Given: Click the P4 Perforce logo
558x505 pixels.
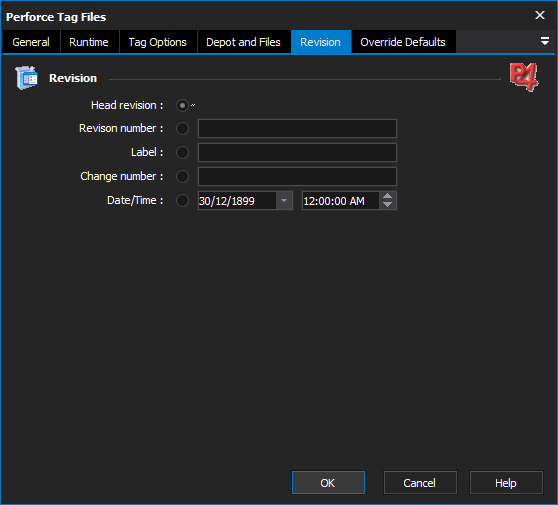Looking at the screenshot, I should point(524,77).
